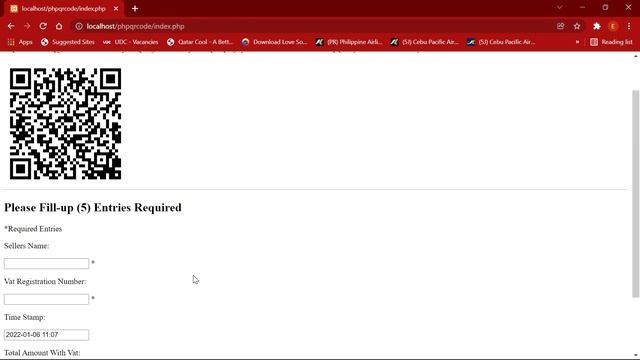Click the forward navigation arrow
Image resolution: width=640 pixels, height=360 pixels.
coord(27,26)
